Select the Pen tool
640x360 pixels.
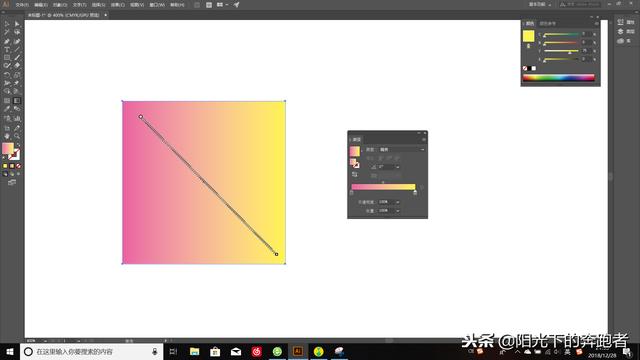click(7, 41)
